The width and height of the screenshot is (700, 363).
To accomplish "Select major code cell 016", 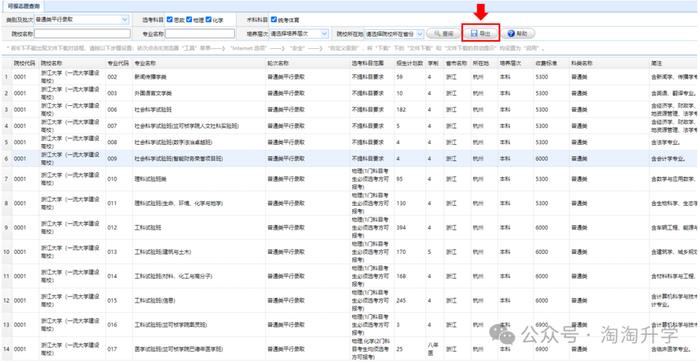I will (112, 325).
